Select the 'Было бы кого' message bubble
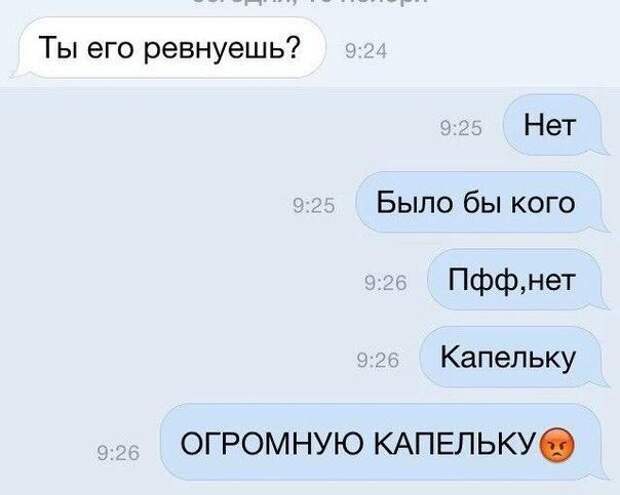The image size is (620, 495). coord(482,202)
